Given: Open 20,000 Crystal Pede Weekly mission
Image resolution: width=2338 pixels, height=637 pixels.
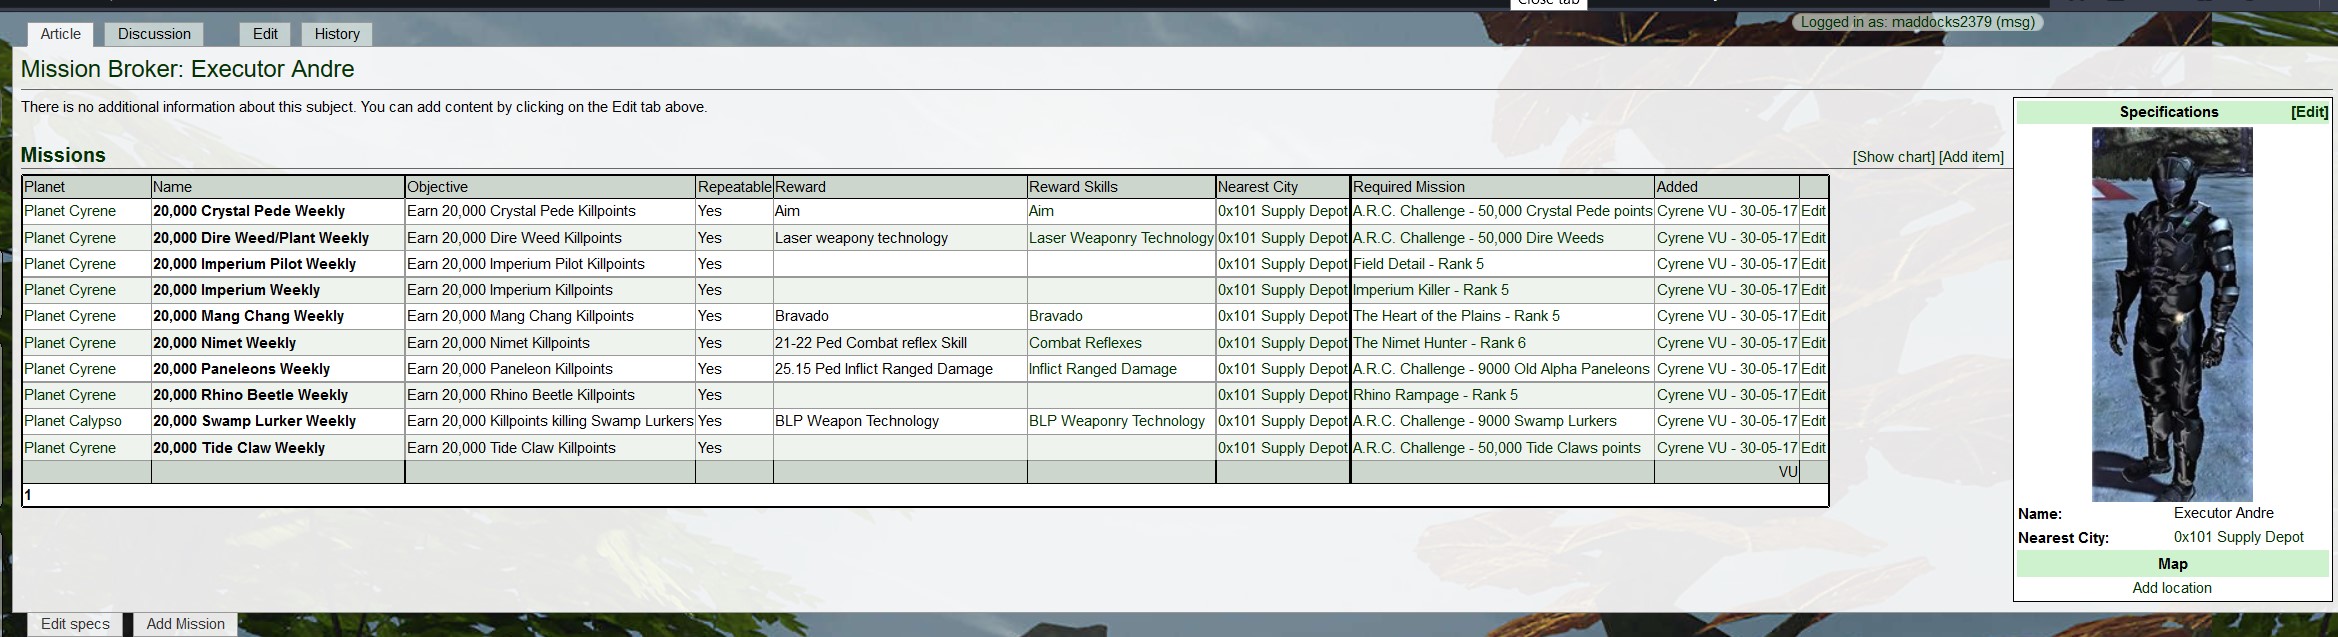Looking at the screenshot, I should [249, 211].
